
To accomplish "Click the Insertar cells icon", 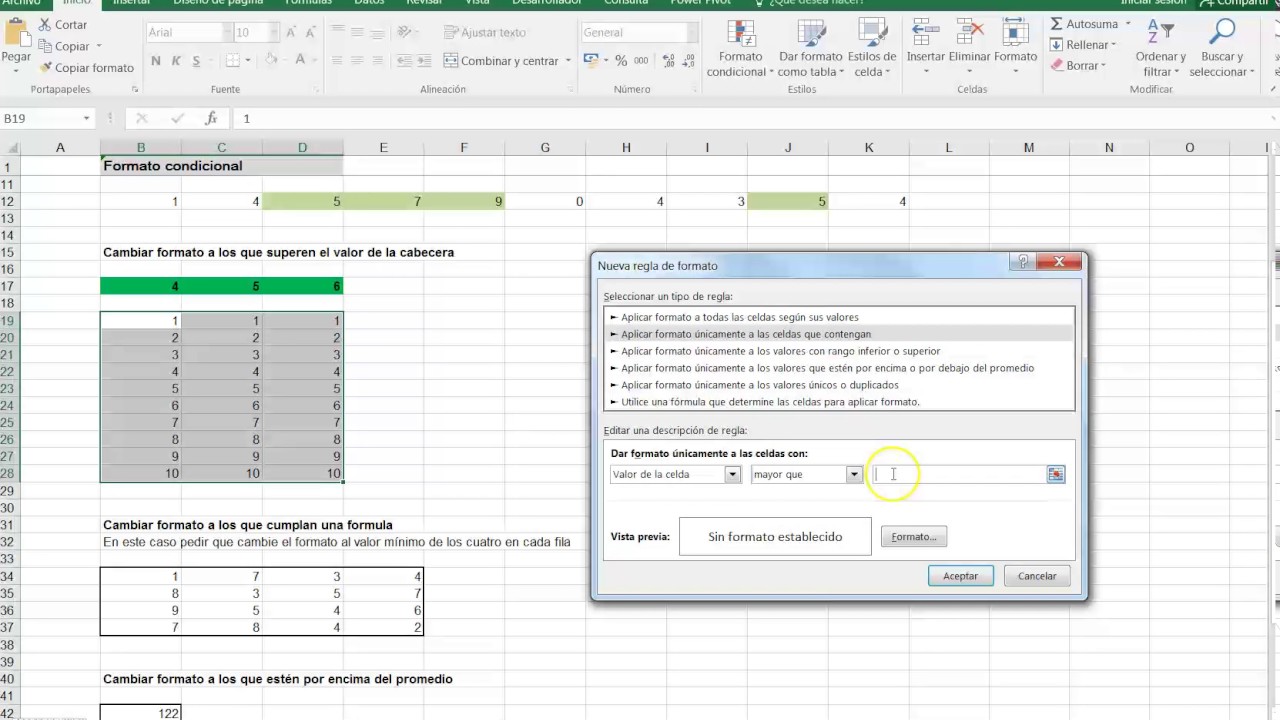I will tap(925, 34).
